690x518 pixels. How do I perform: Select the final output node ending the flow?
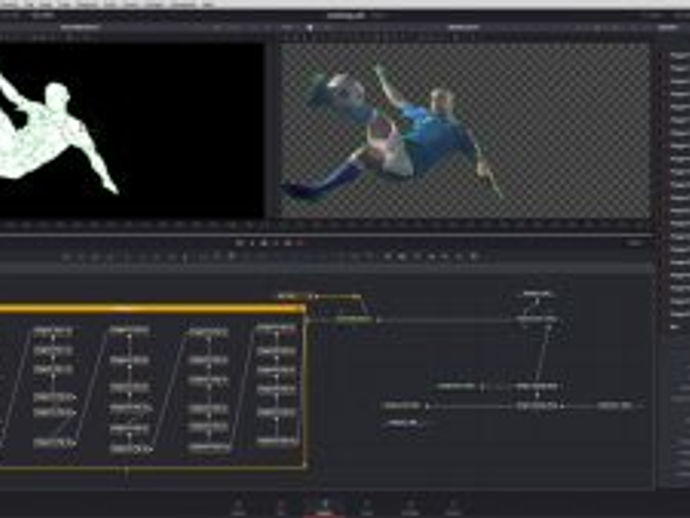tap(615, 405)
